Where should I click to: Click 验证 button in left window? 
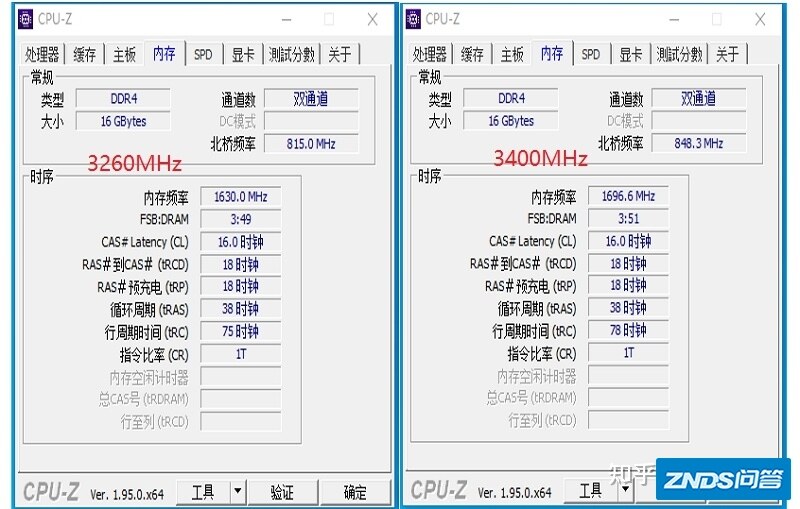tap(283, 492)
